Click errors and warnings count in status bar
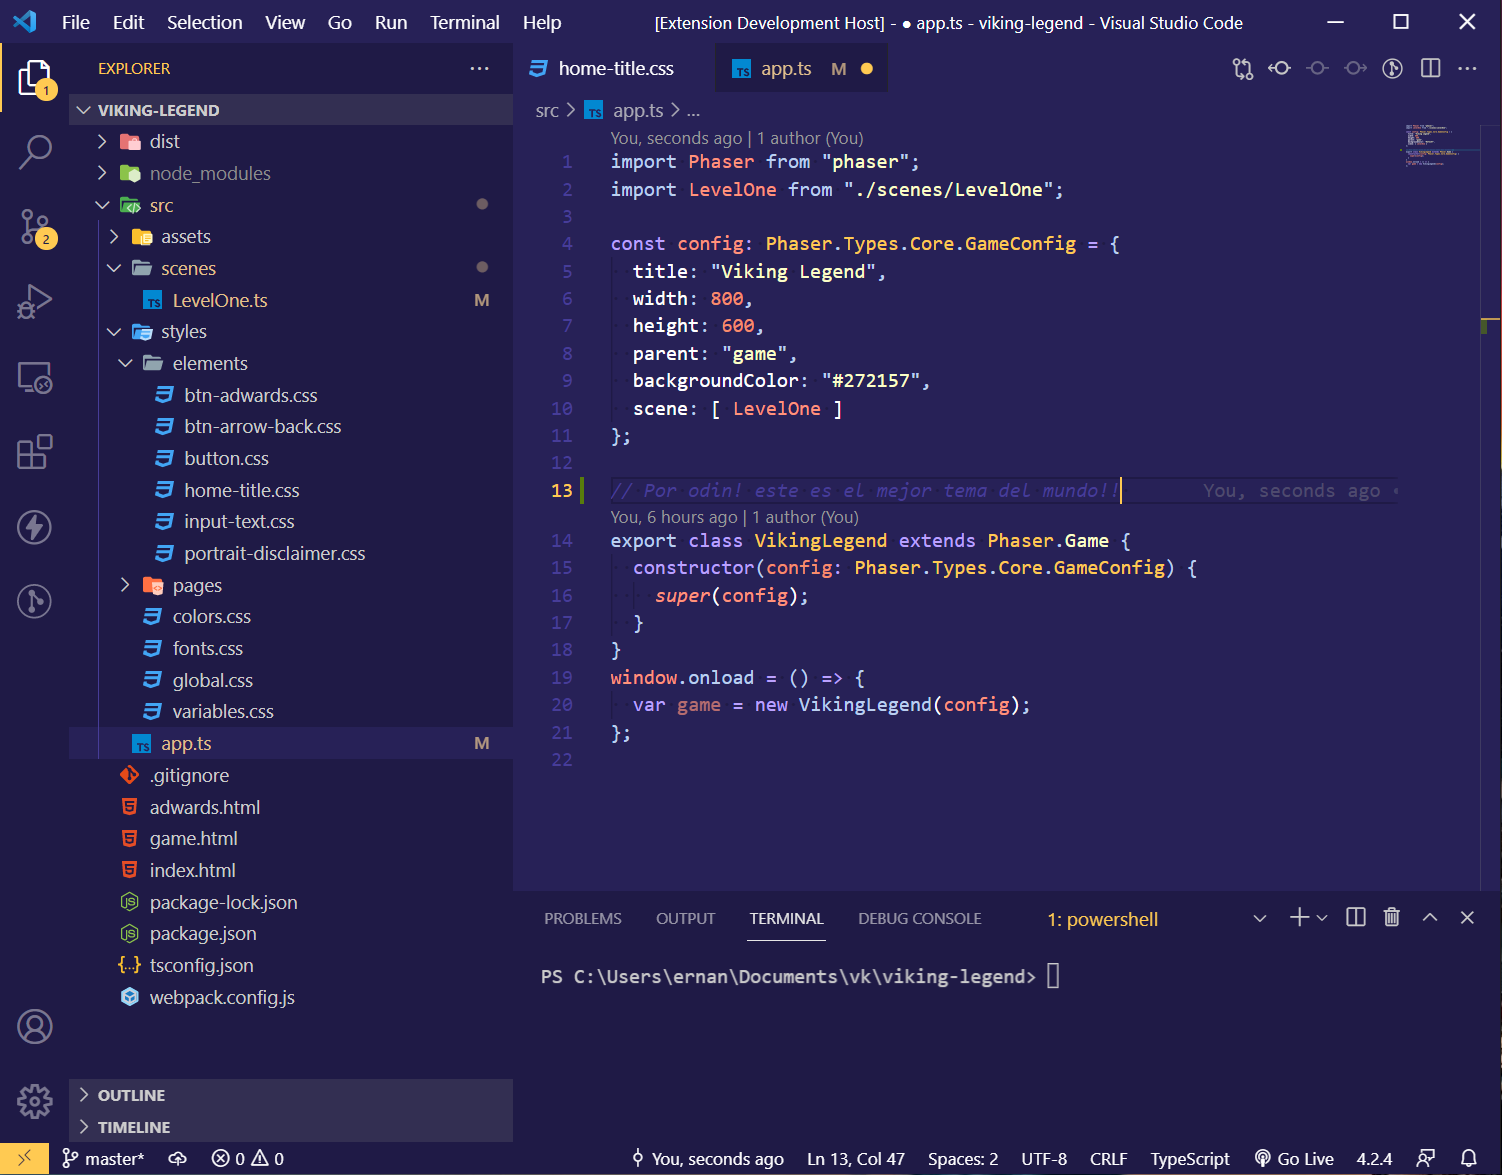The image size is (1502, 1175). click(x=248, y=1158)
